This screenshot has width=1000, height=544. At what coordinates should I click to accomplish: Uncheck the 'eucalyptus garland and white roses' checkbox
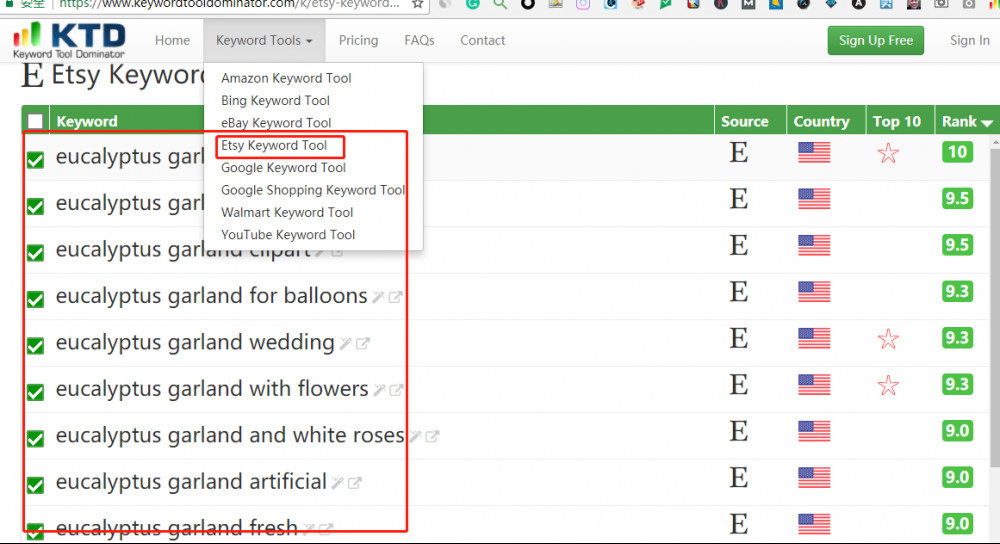(x=36, y=439)
